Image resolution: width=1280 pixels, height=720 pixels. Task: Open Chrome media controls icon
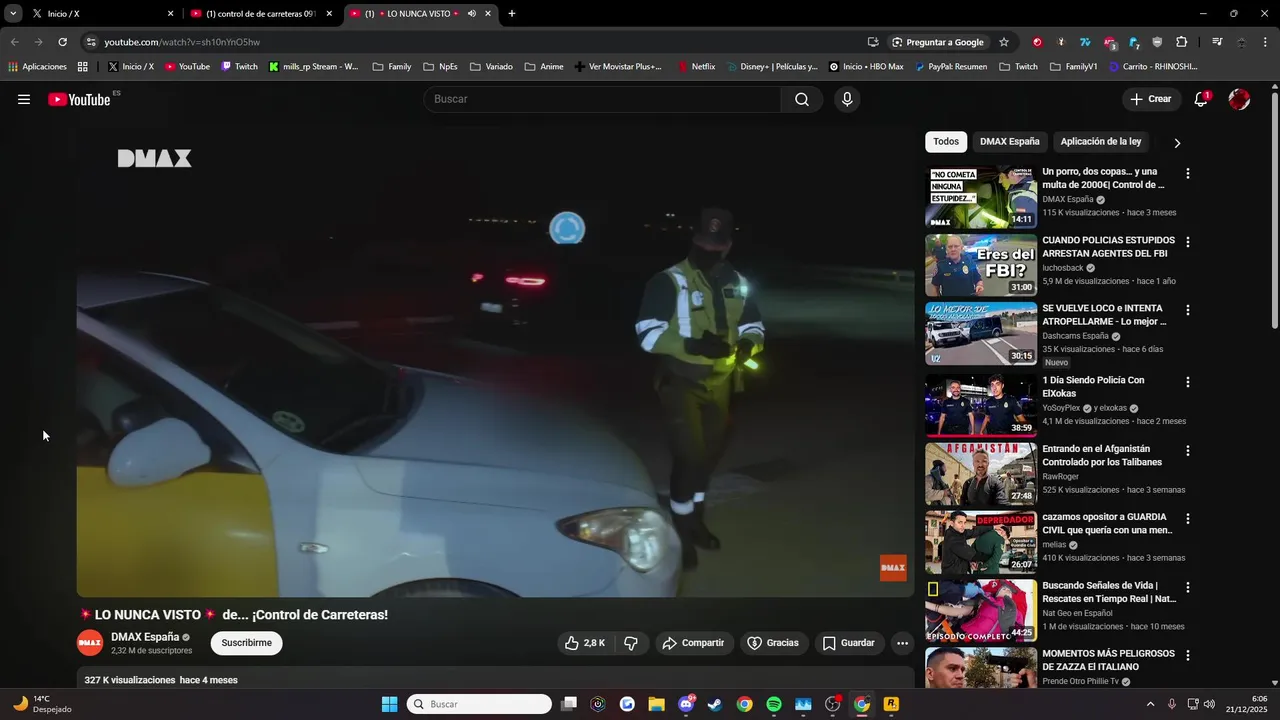click(x=1217, y=42)
